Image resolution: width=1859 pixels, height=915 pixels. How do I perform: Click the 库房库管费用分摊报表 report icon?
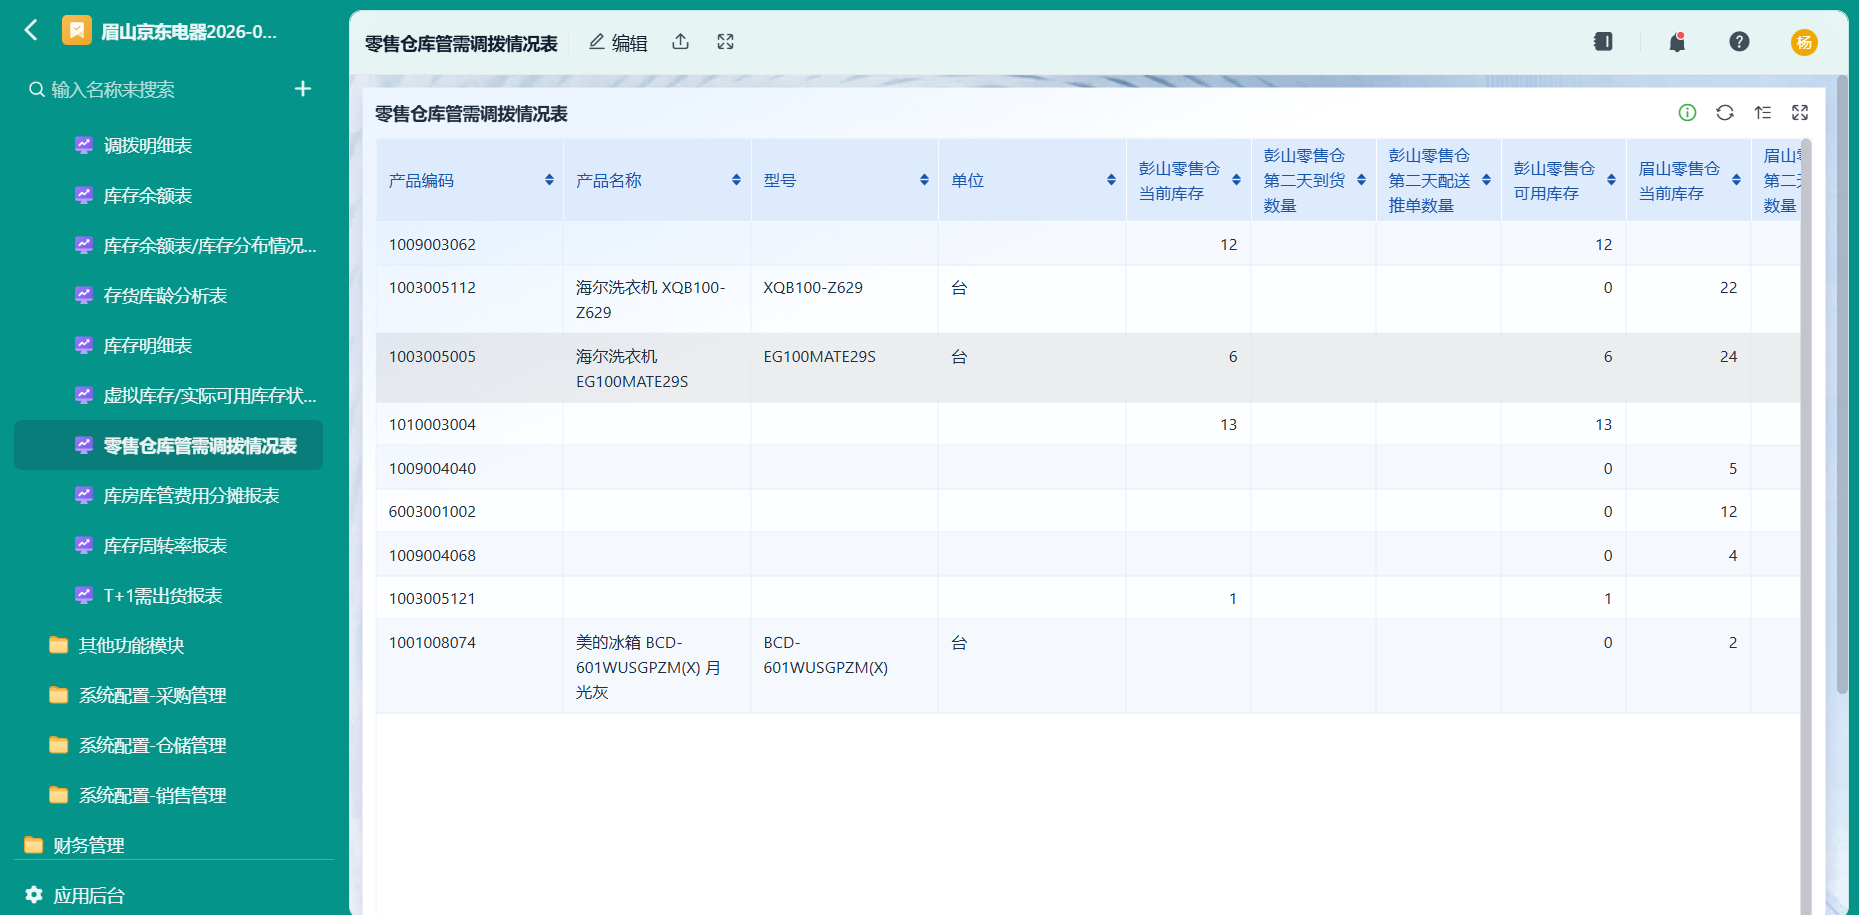[x=84, y=495]
